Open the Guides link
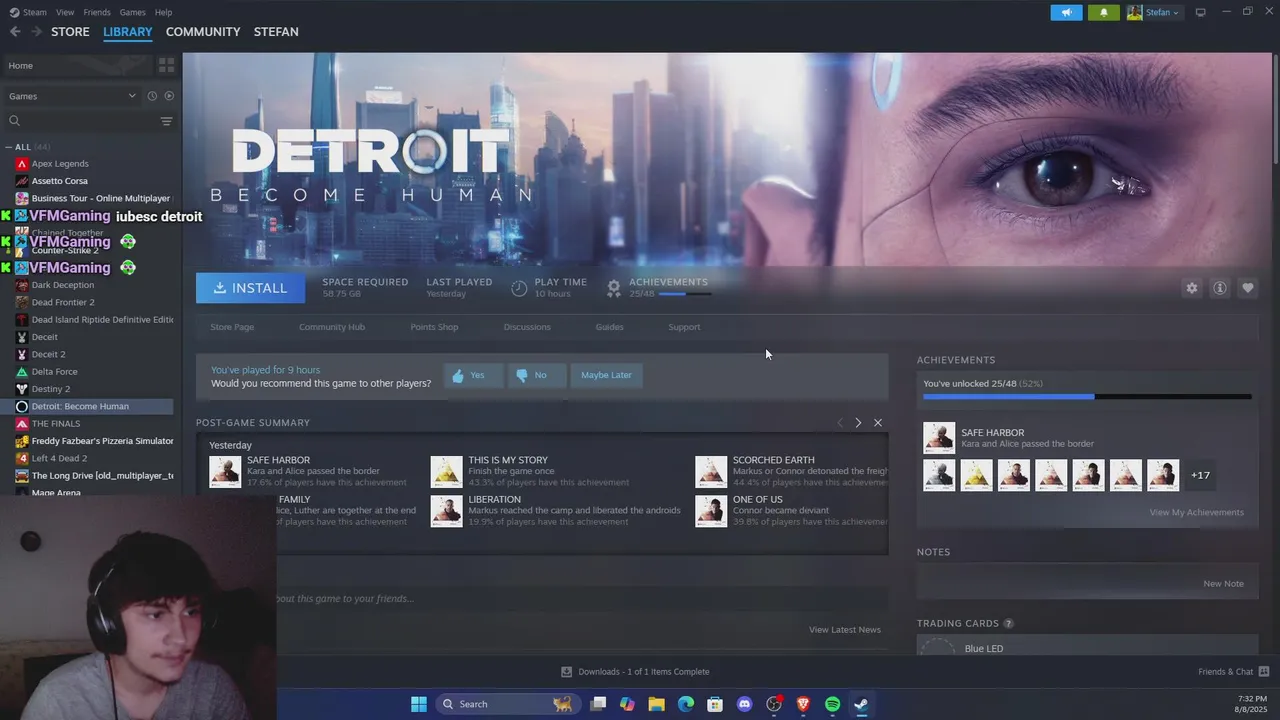Image resolution: width=1280 pixels, height=720 pixels. (609, 327)
